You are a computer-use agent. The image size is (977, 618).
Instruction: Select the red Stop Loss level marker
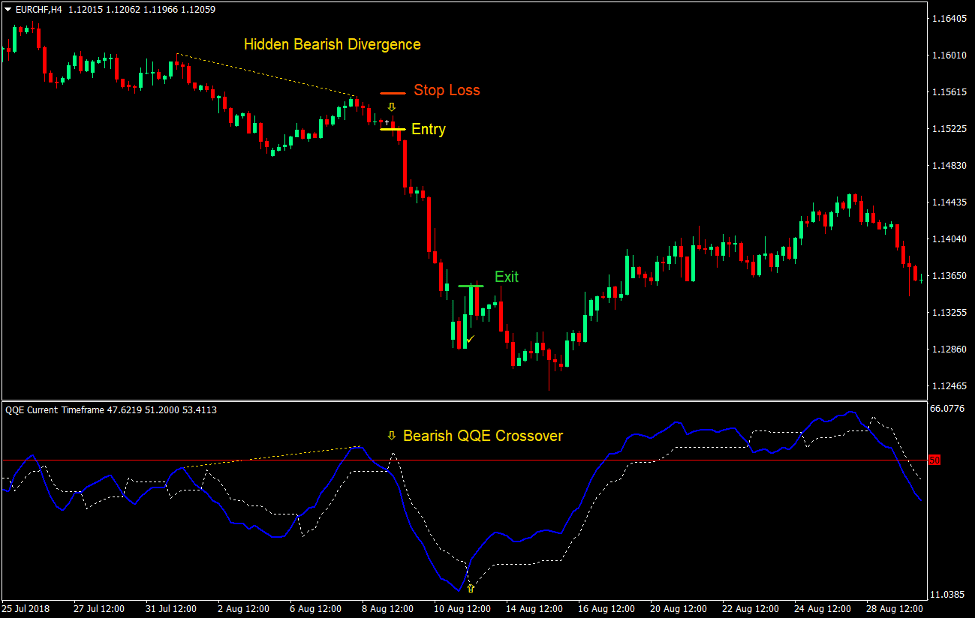click(x=392, y=92)
